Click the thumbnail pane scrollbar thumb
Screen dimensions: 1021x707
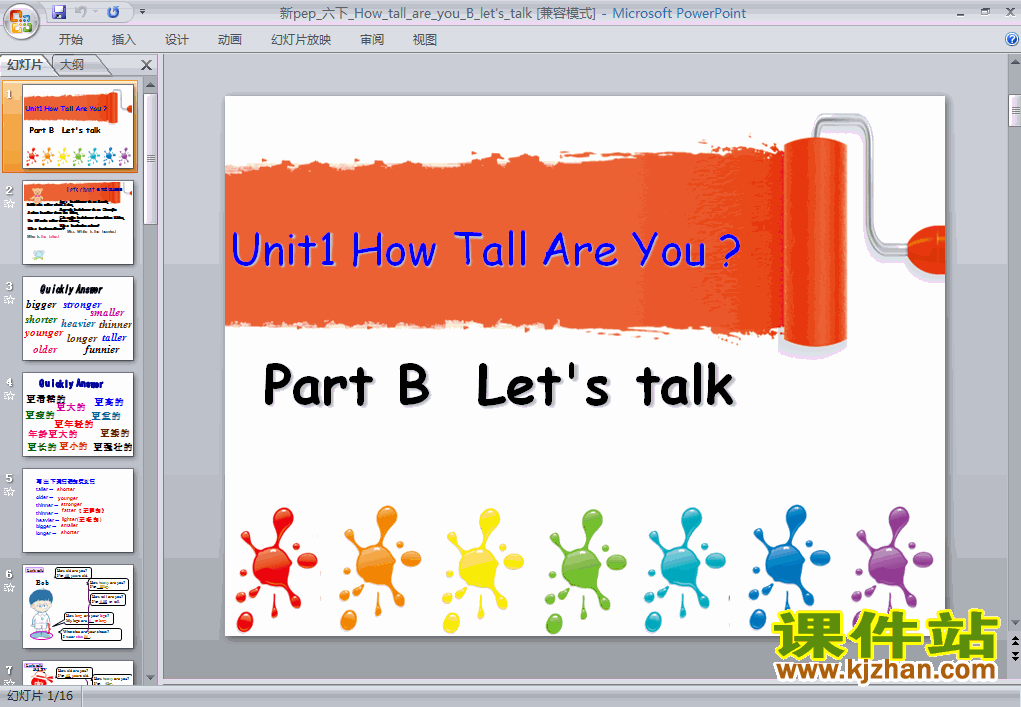point(150,159)
